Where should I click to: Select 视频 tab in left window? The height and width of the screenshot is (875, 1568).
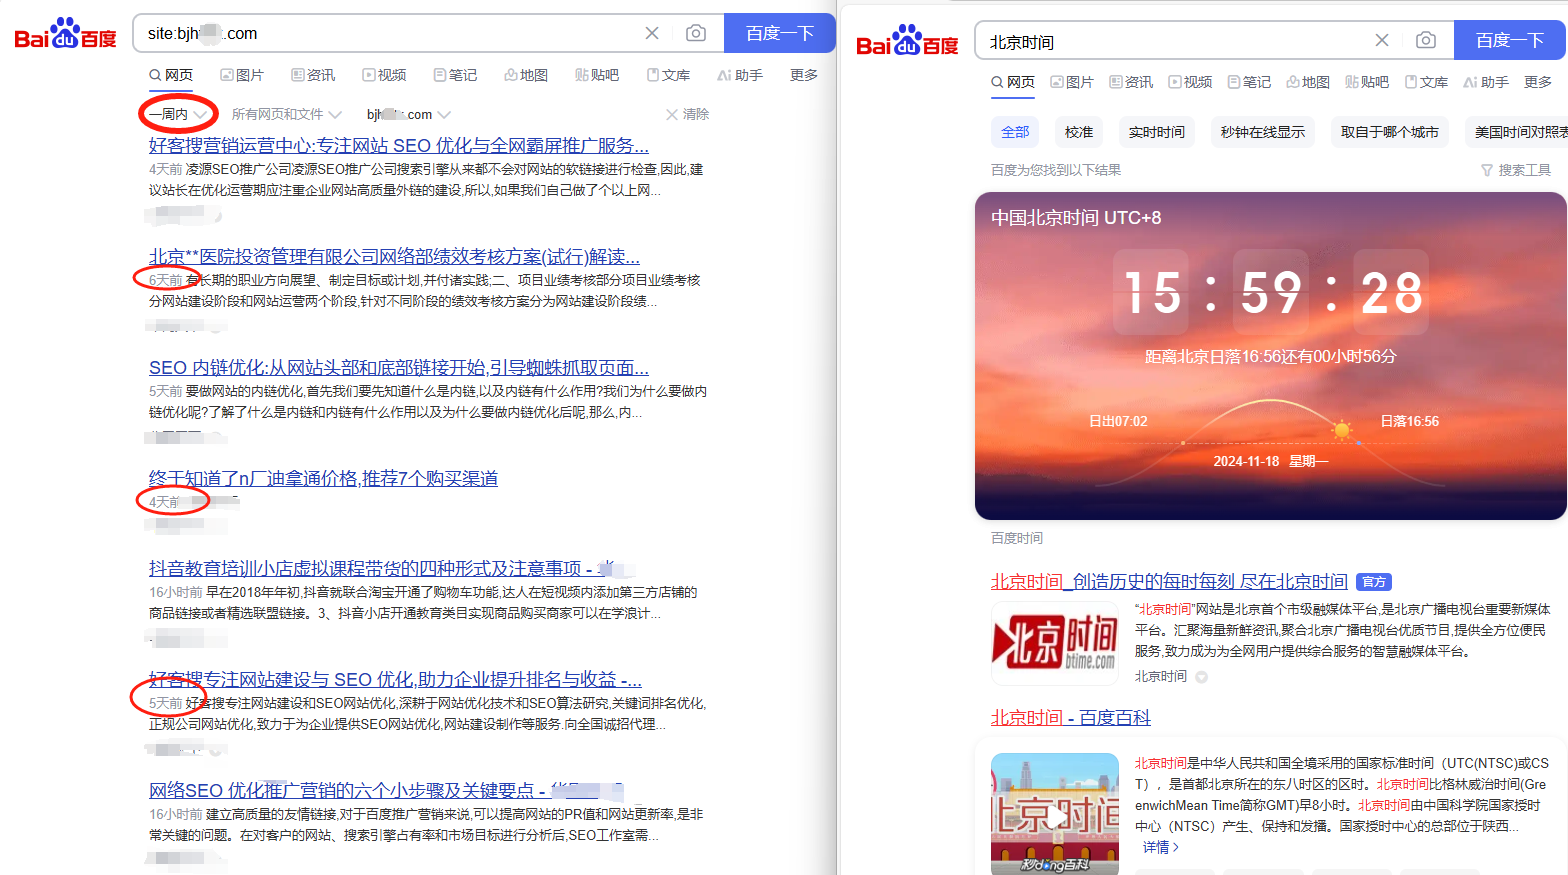point(384,75)
